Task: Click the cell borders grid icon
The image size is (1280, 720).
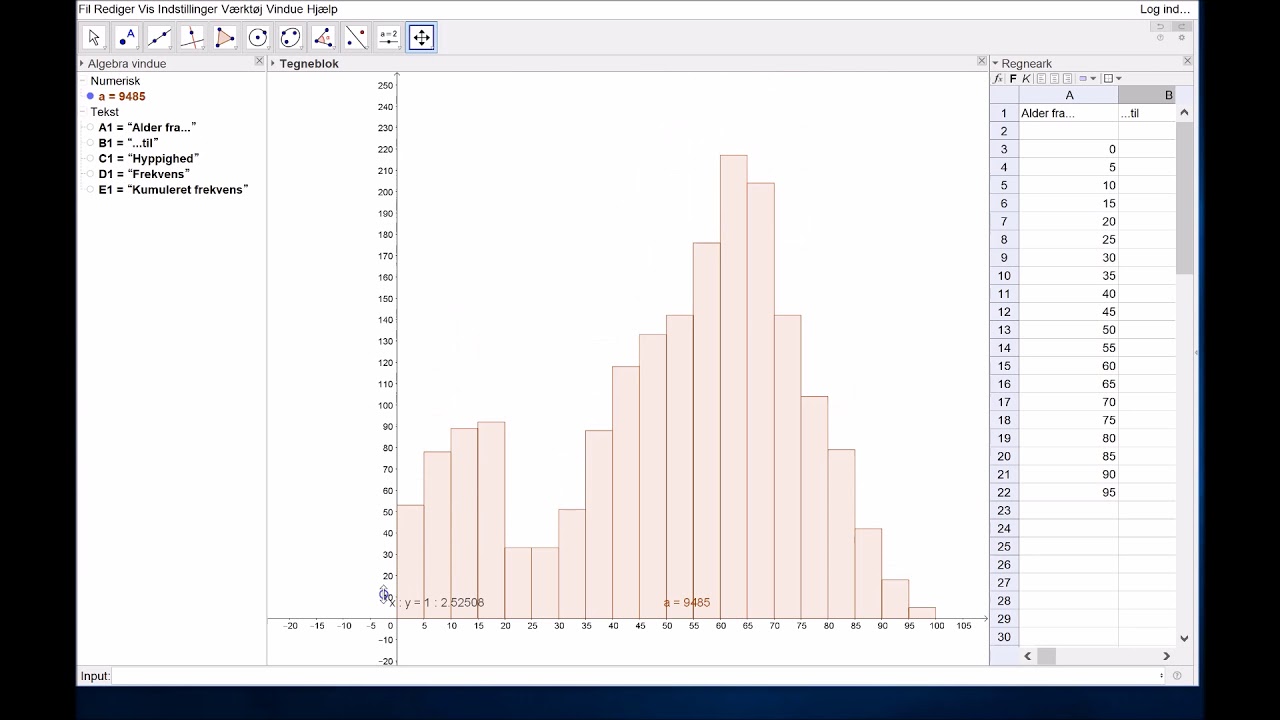Action: [x=1108, y=79]
